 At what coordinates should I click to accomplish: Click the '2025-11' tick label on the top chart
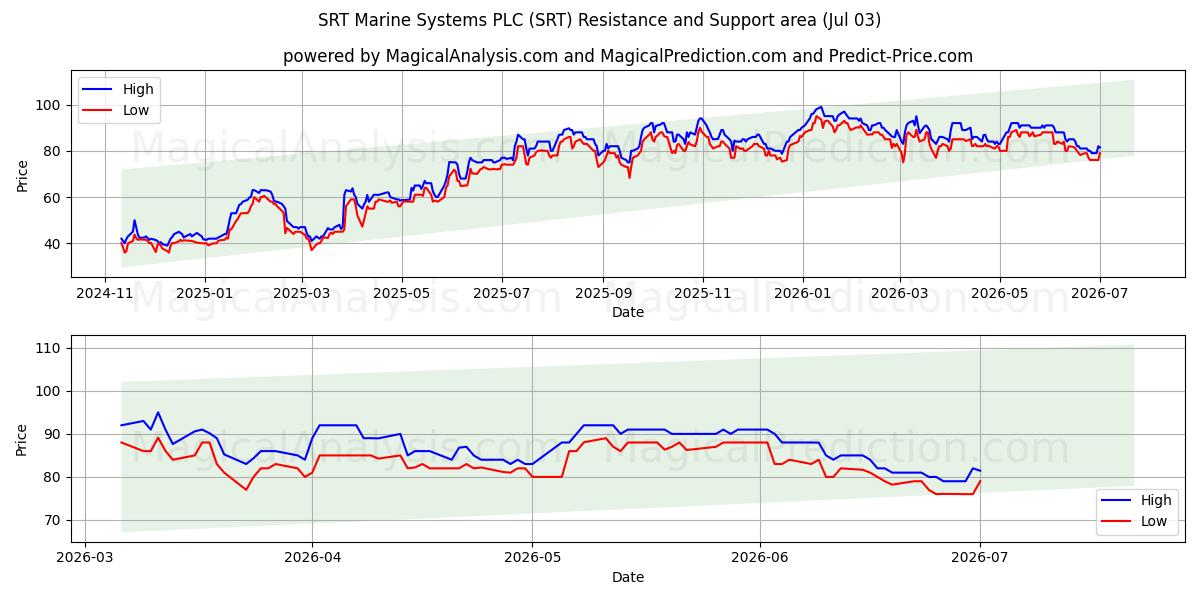[703, 294]
